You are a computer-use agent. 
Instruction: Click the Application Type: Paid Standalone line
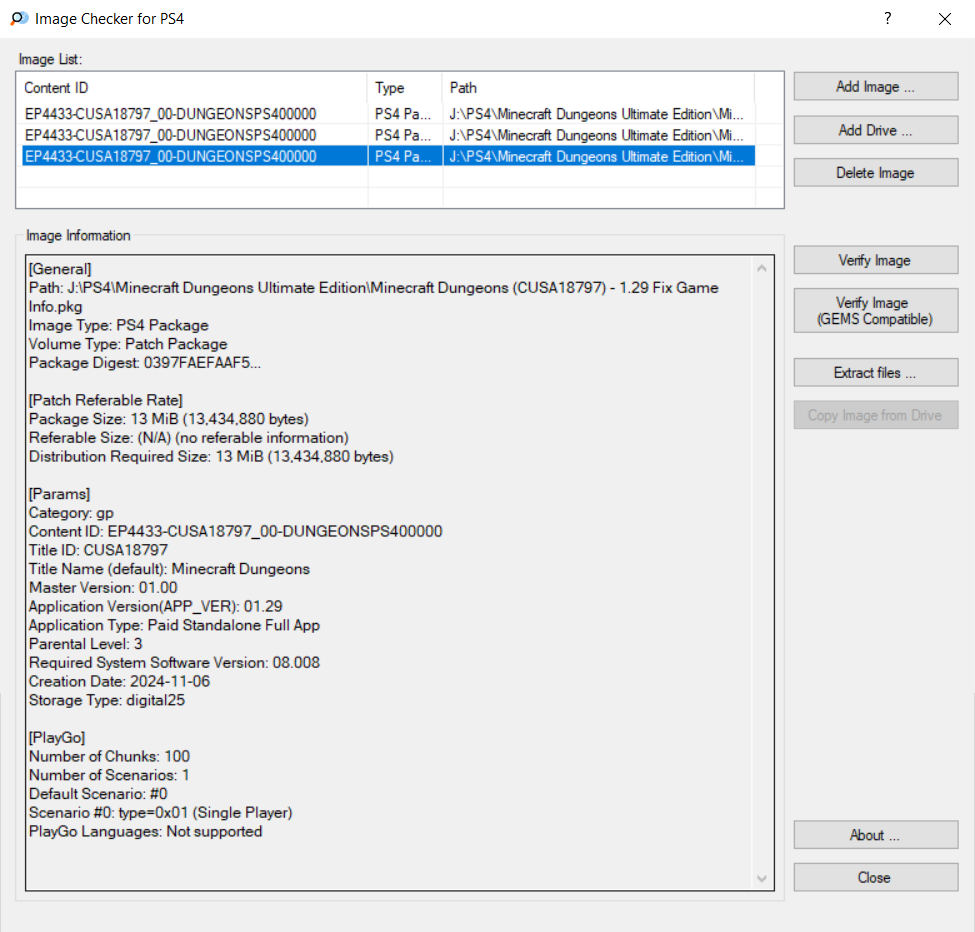(175, 625)
